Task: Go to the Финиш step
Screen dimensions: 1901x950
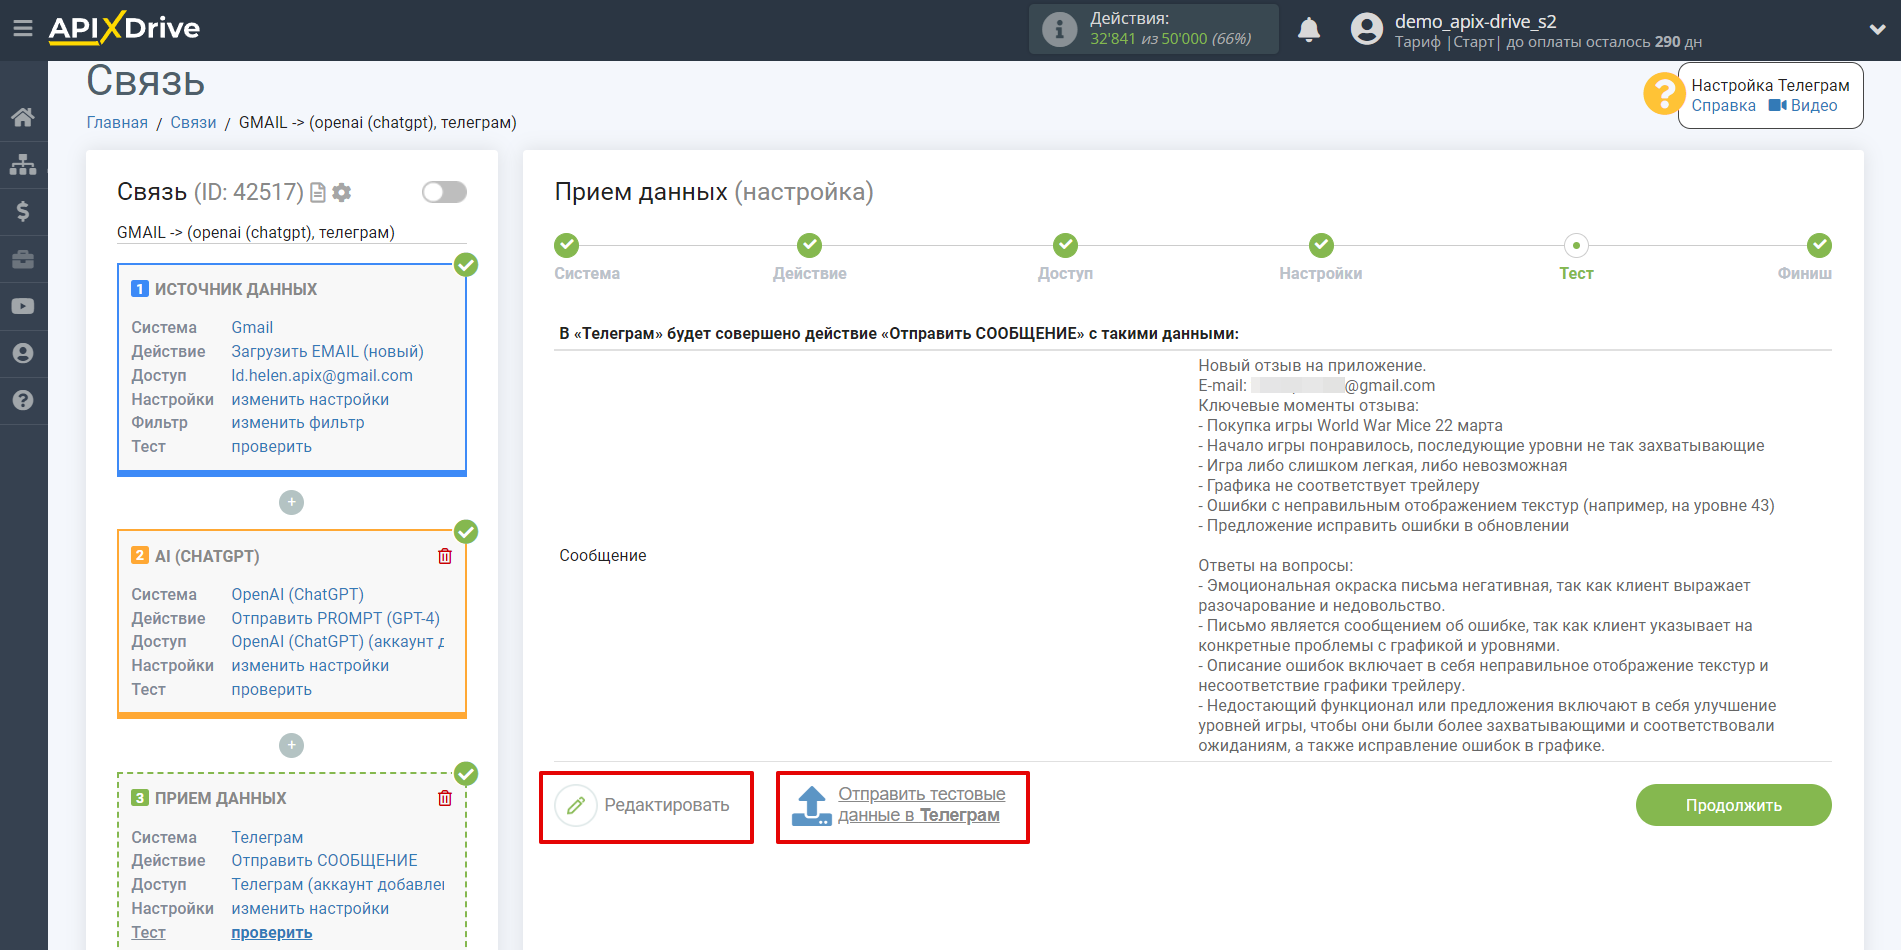Action: [x=1806, y=258]
